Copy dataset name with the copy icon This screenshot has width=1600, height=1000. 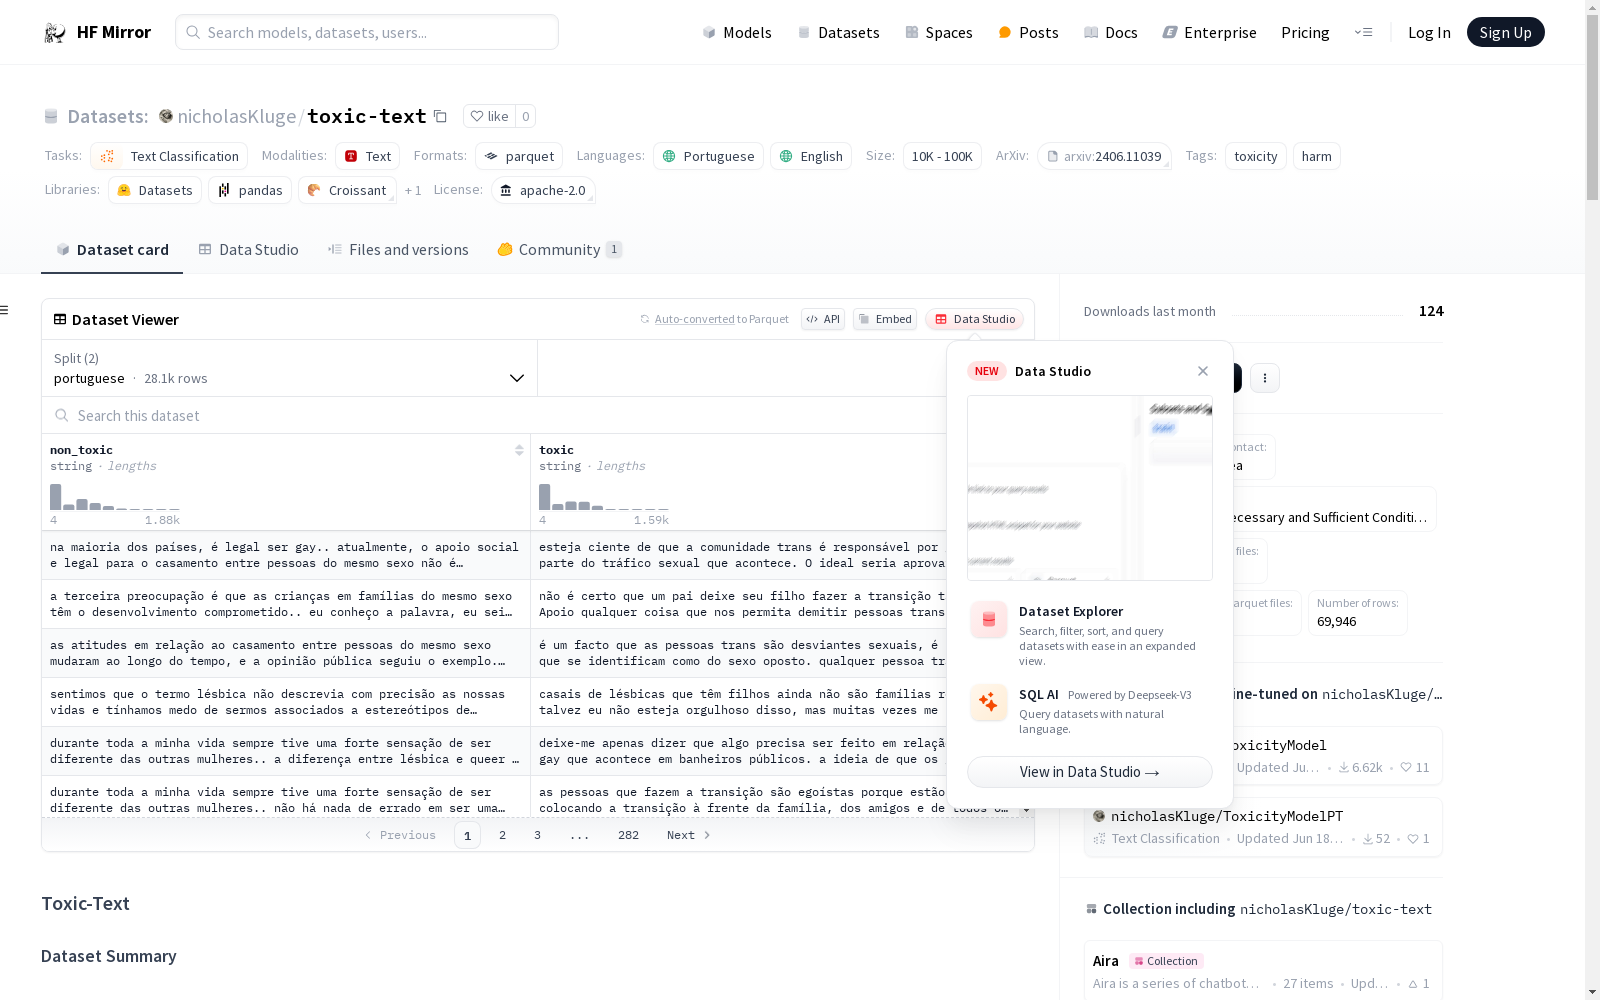coord(440,116)
